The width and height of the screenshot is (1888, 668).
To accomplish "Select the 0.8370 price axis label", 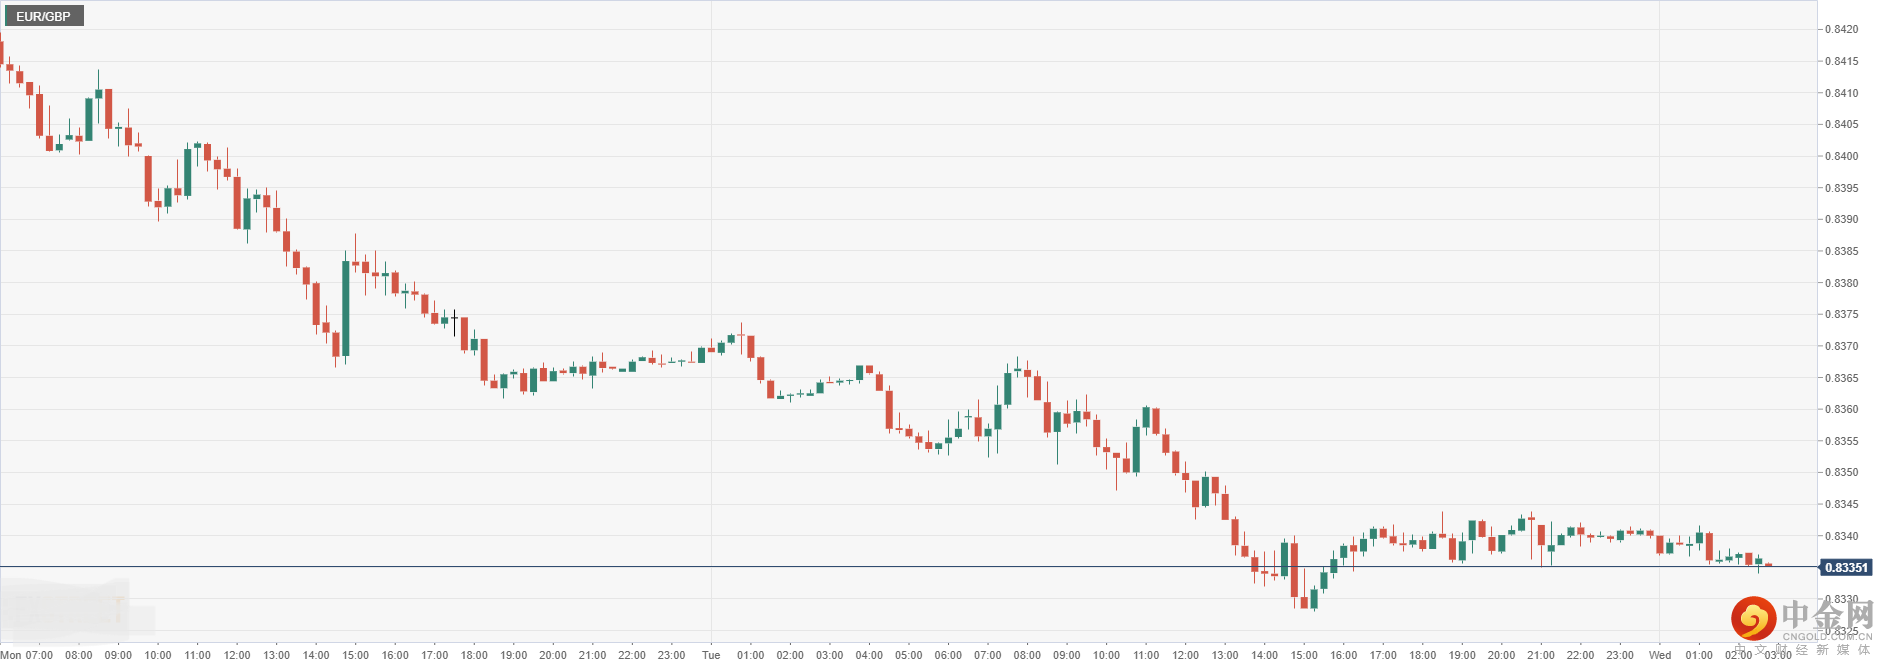I will (1841, 346).
